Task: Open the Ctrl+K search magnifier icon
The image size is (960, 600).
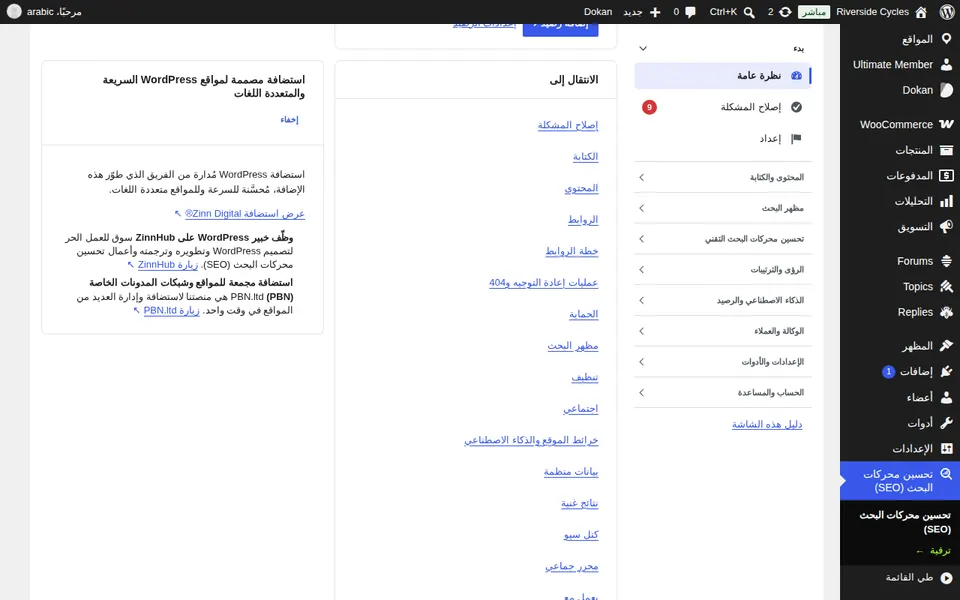Action: pyautogui.click(x=749, y=12)
